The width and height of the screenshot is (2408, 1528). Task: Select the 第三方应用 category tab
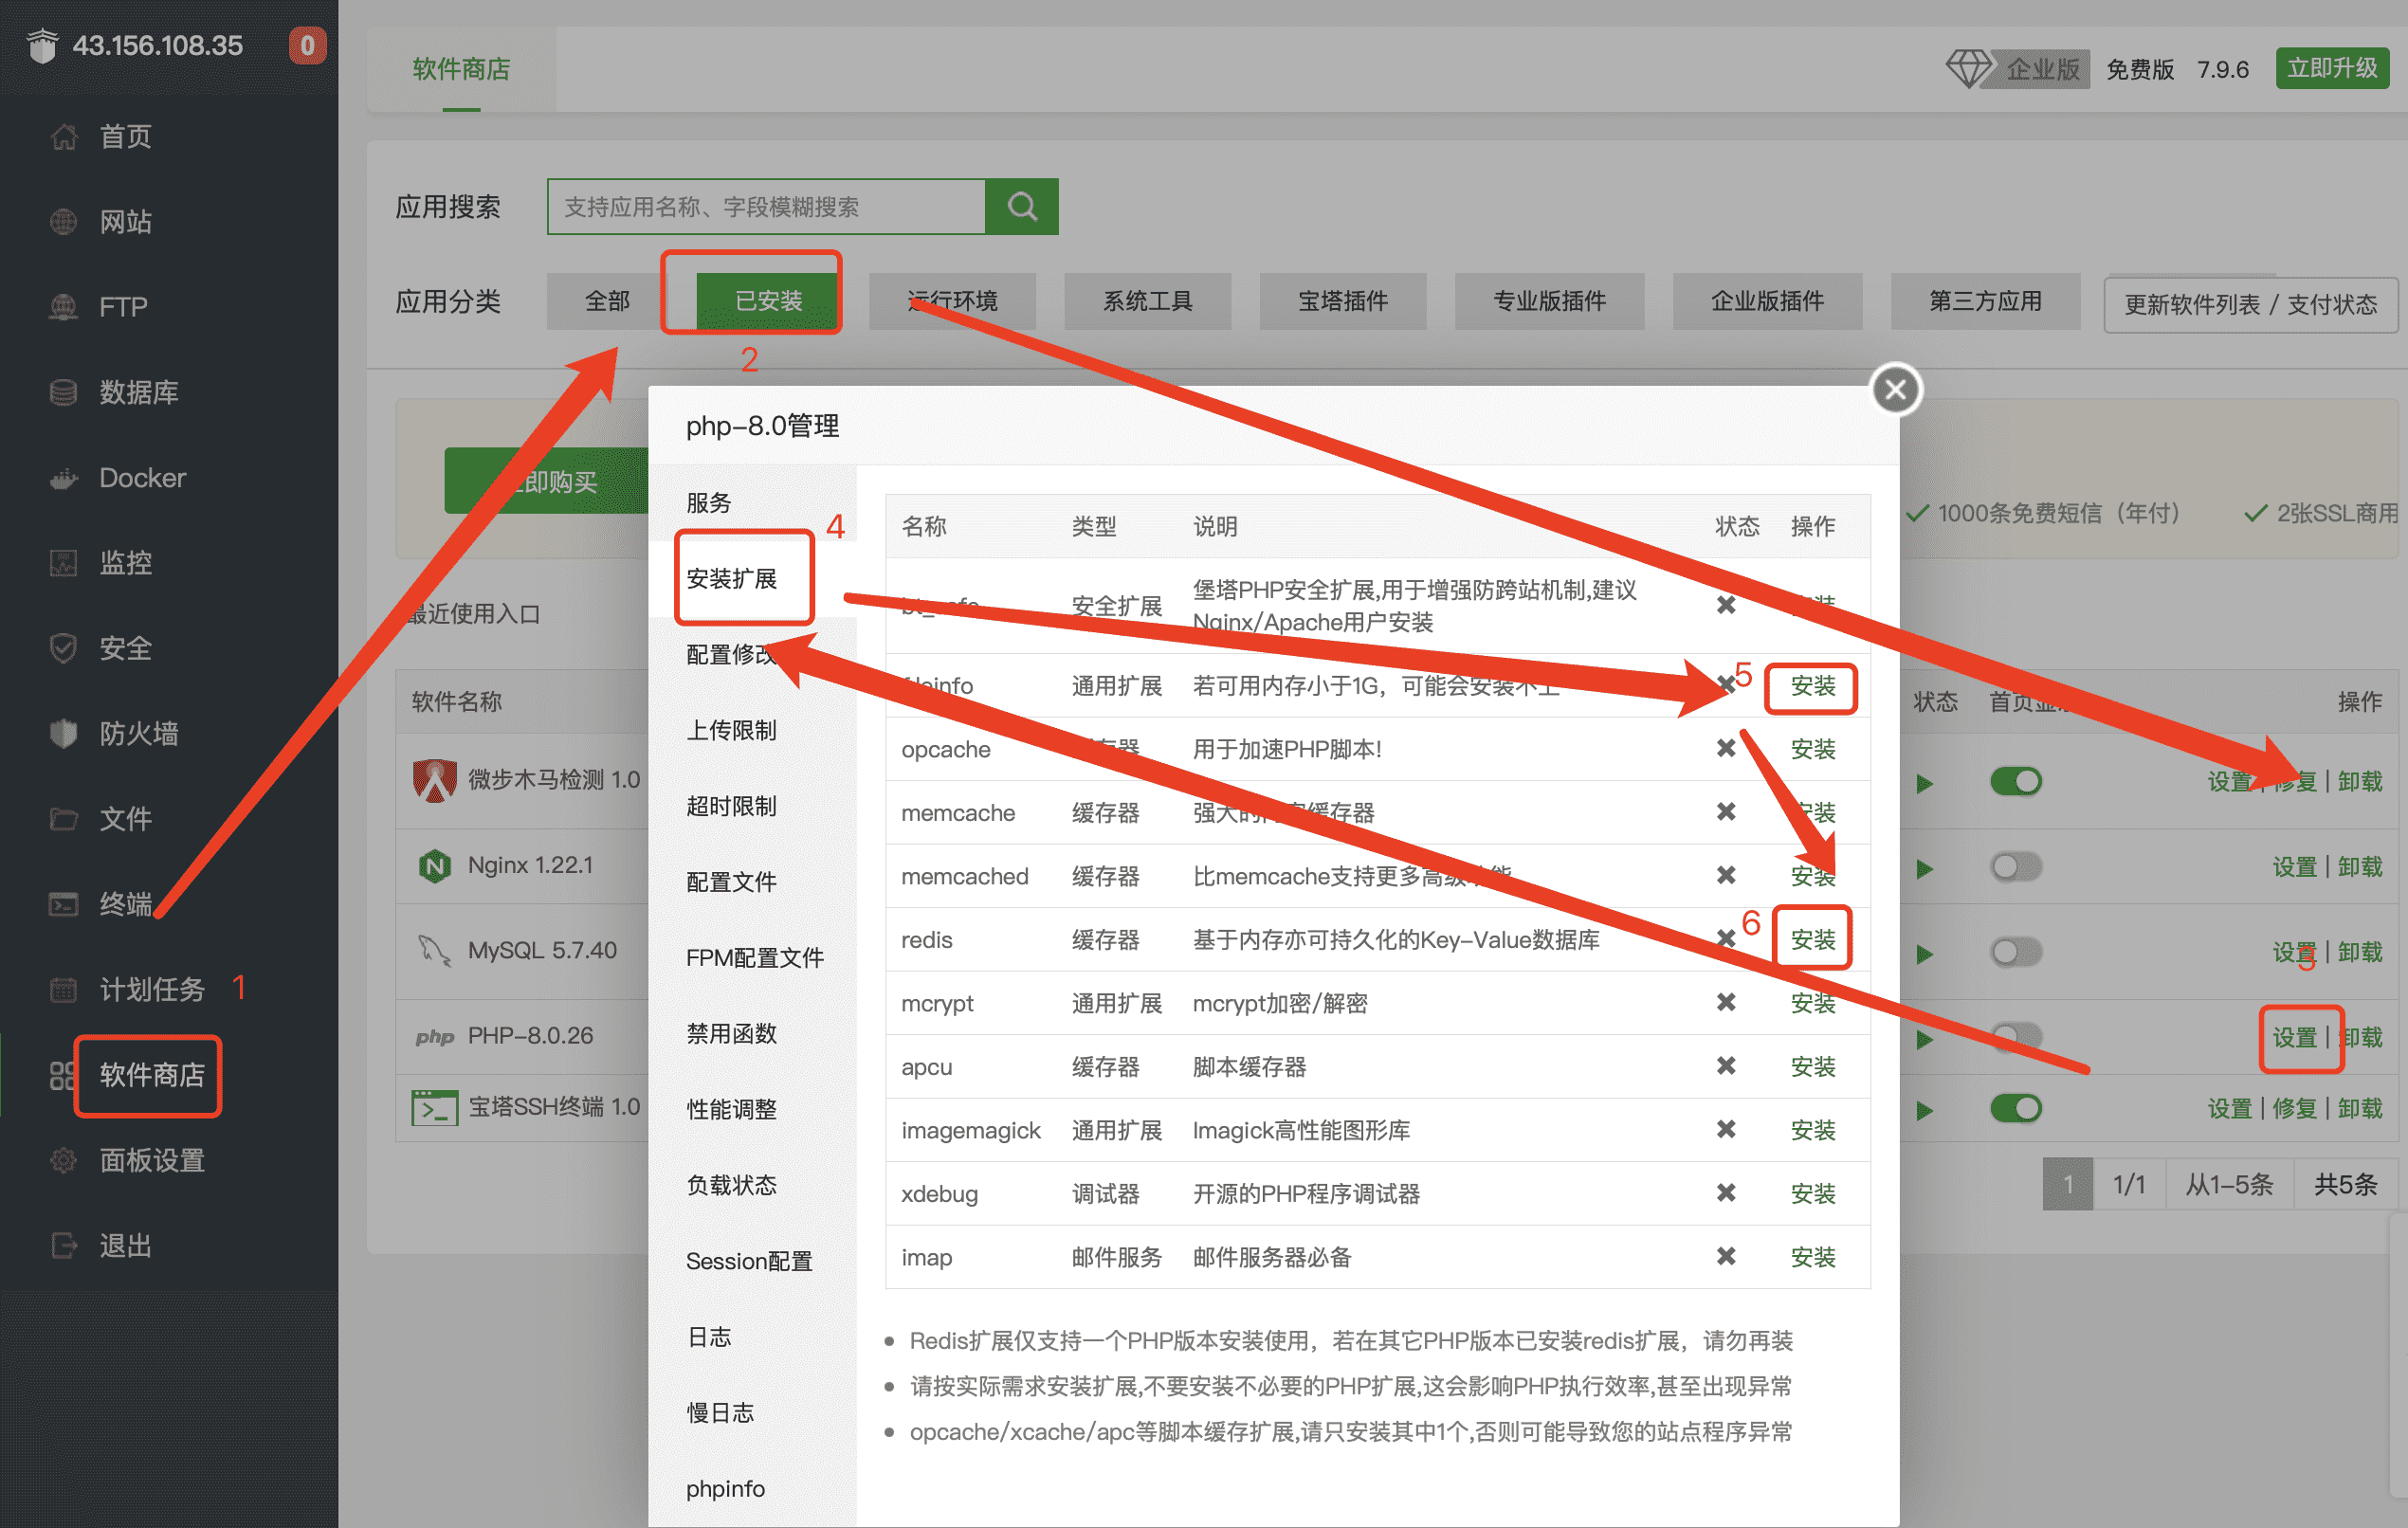tap(1985, 301)
